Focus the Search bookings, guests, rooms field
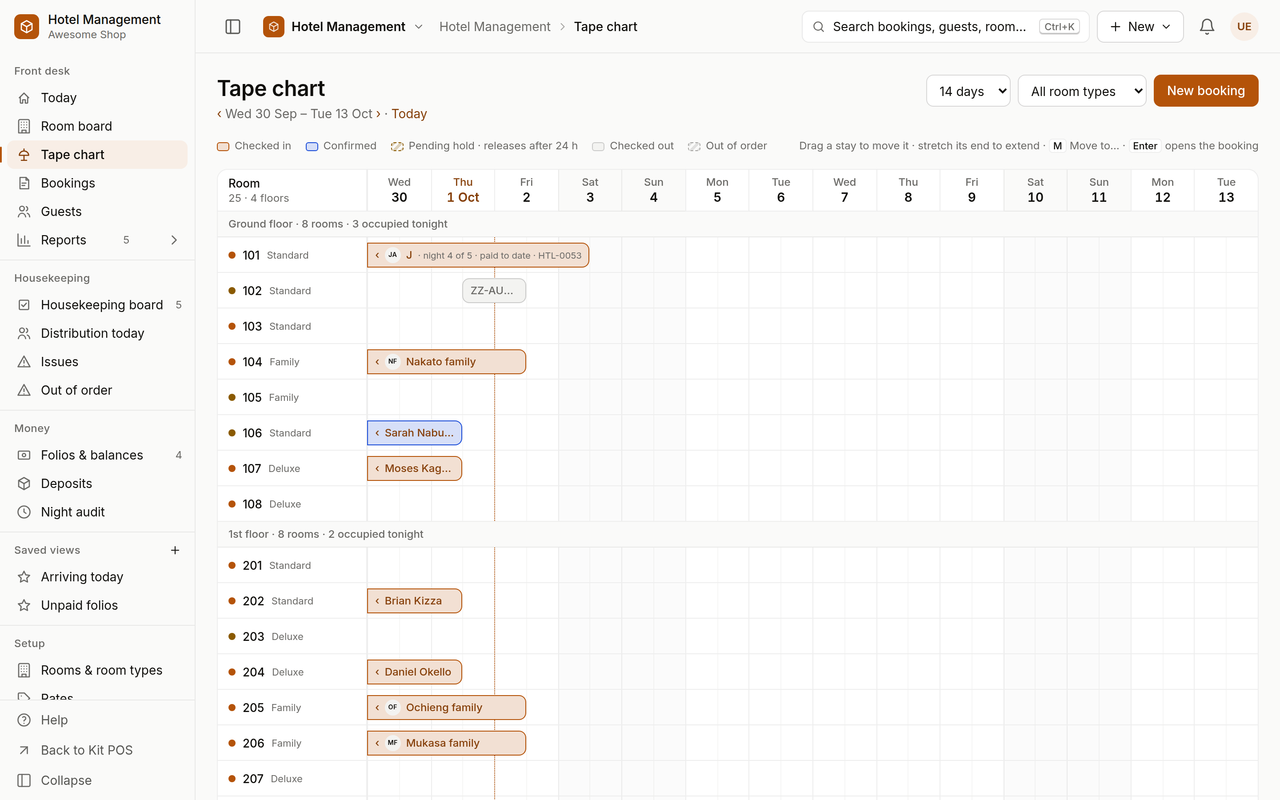Screen dimensions: 1280x800 946,27
